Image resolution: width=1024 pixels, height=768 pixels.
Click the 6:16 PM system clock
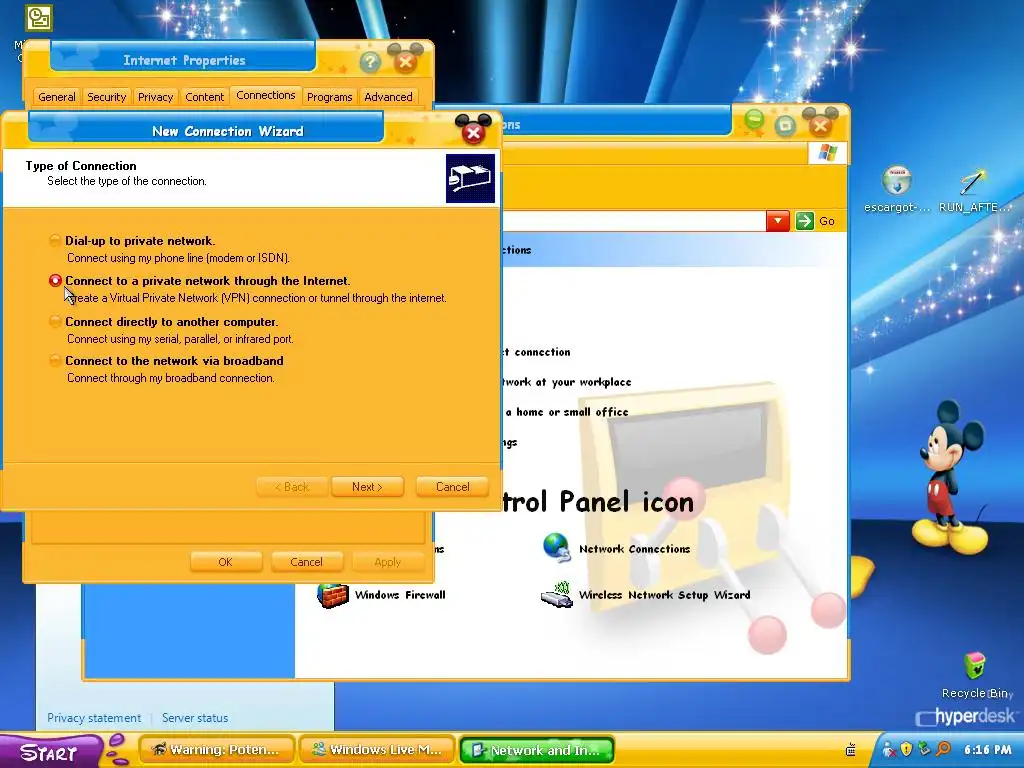point(987,750)
